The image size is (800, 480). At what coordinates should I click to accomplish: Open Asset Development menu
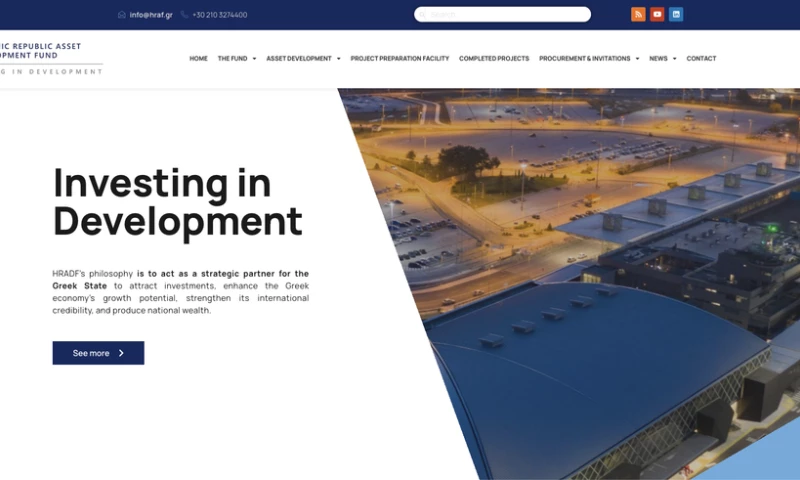tap(299, 59)
